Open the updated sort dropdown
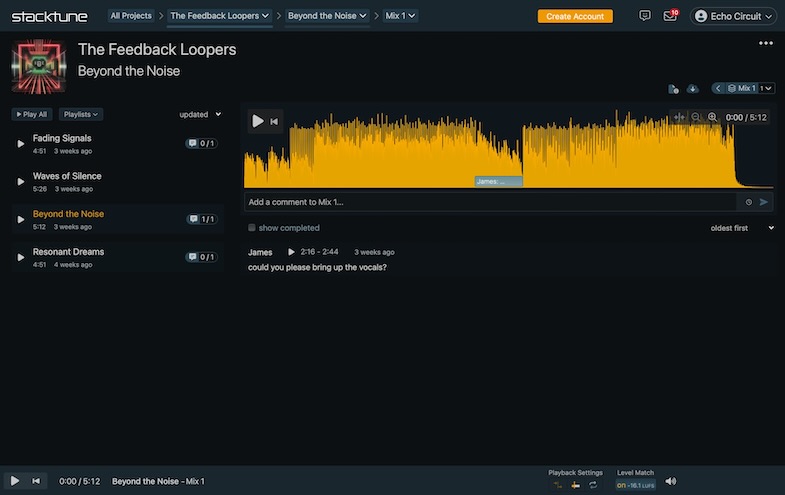The width and height of the screenshot is (785, 495). tap(200, 115)
